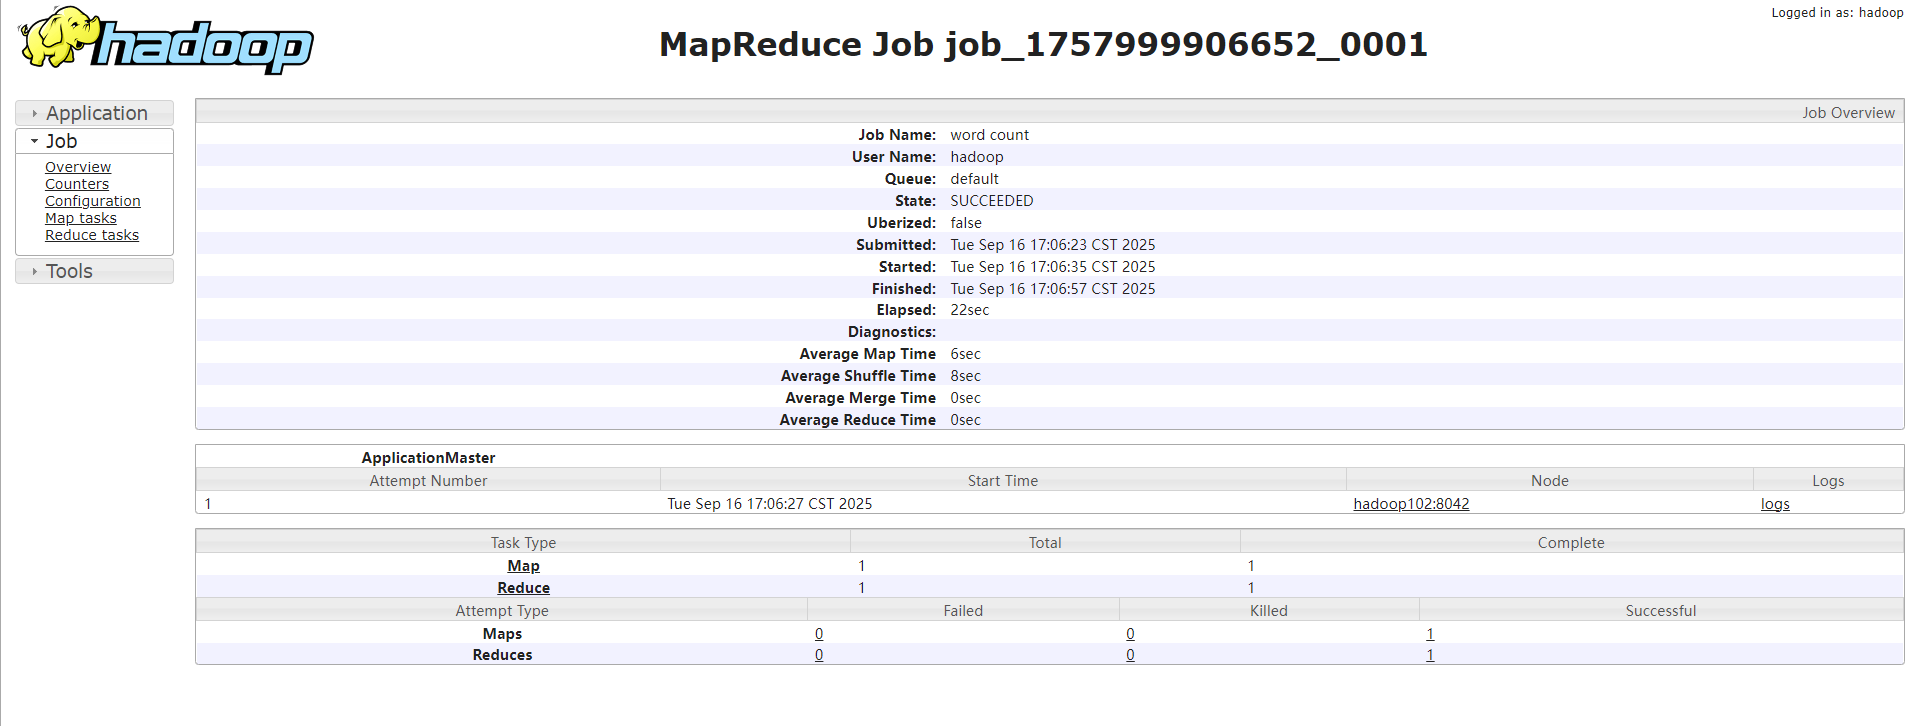Image resolution: width=1909 pixels, height=726 pixels.
Task: Open successful Reduces attempts count
Action: [1430, 655]
